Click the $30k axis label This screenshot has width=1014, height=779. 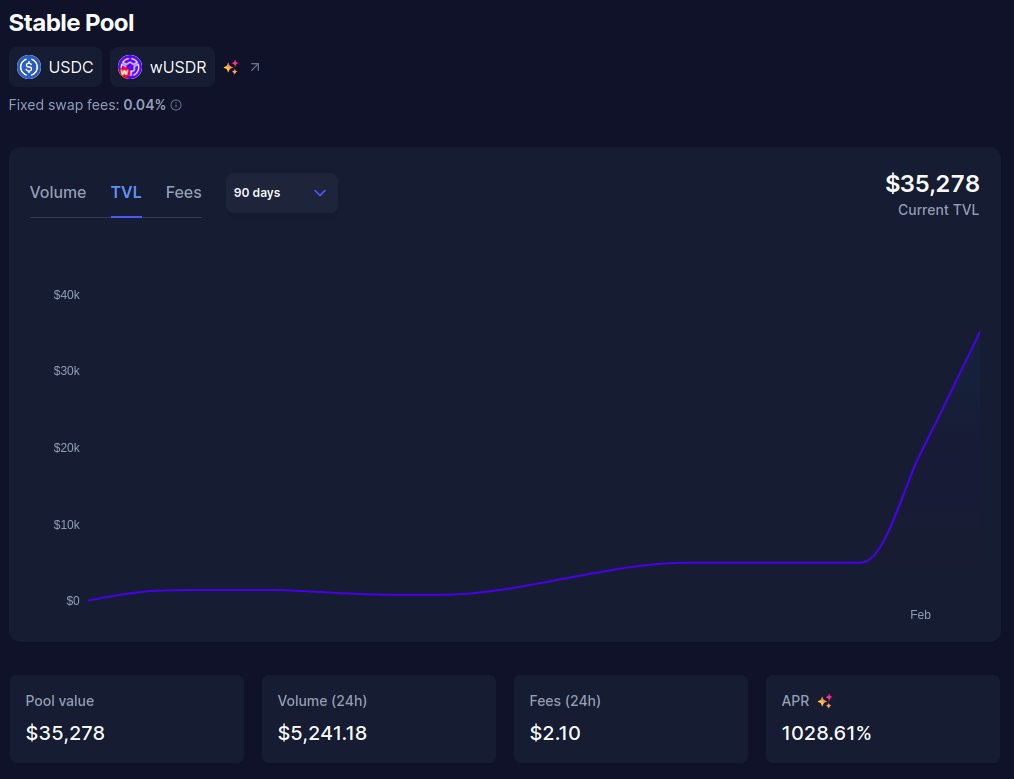[67, 370]
